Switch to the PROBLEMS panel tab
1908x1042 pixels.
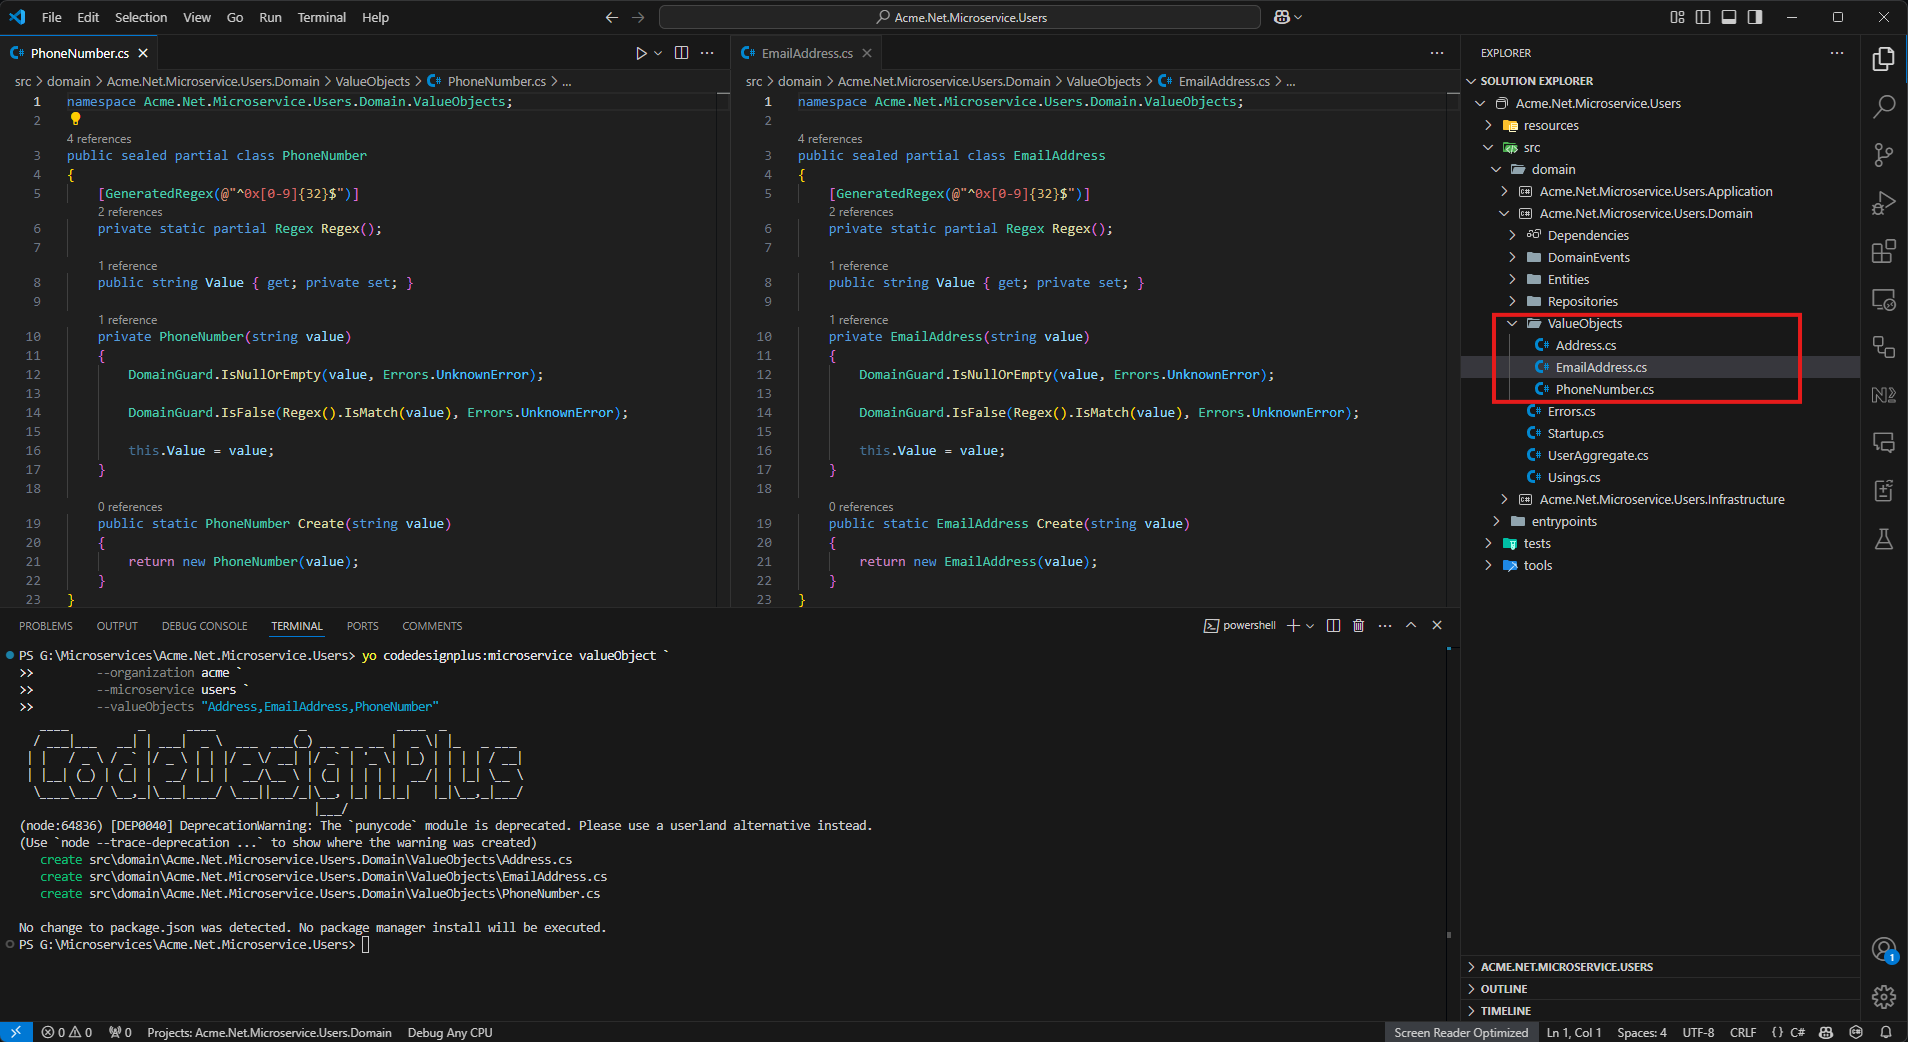coord(46,626)
